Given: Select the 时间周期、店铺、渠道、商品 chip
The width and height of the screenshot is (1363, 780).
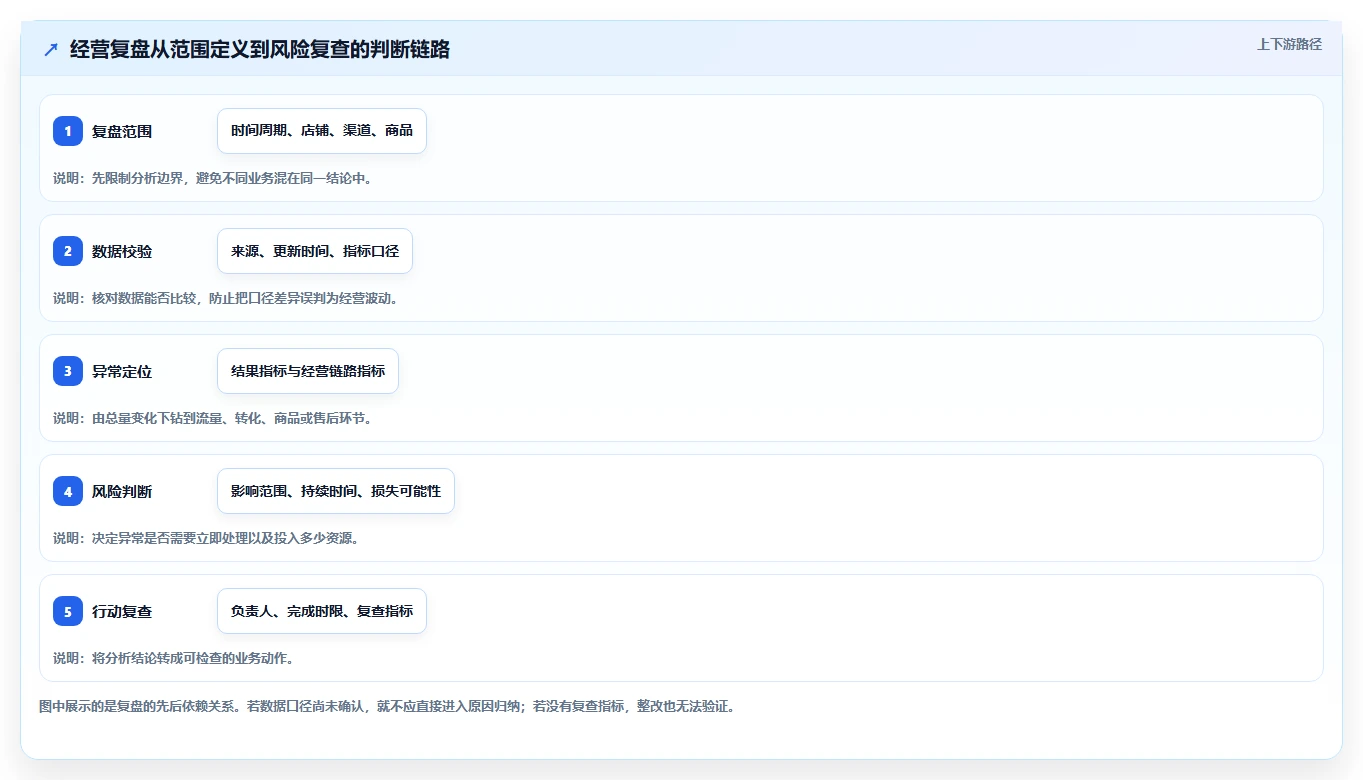Looking at the screenshot, I should [322, 131].
